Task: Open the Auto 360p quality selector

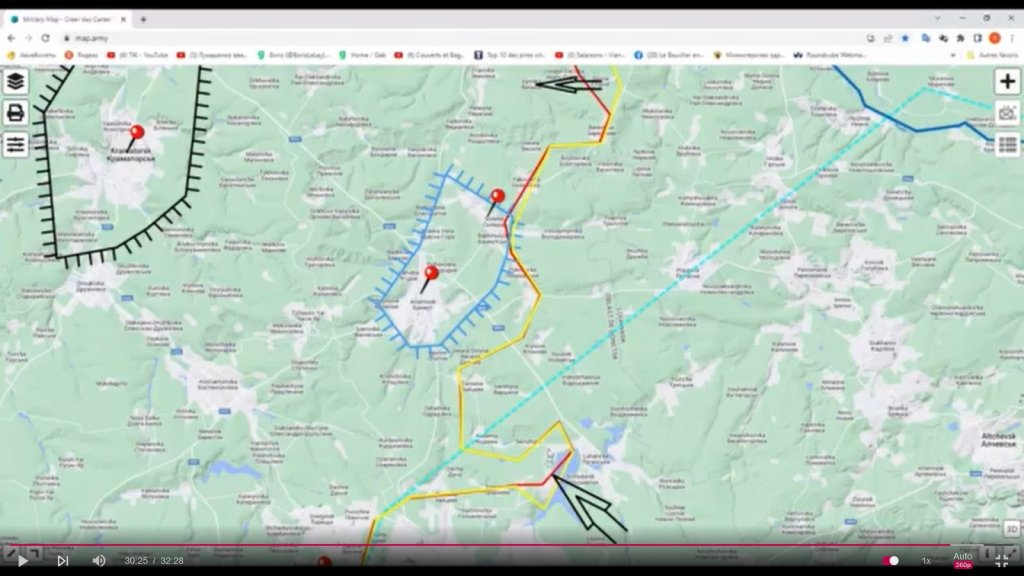Action: click(962, 561)
